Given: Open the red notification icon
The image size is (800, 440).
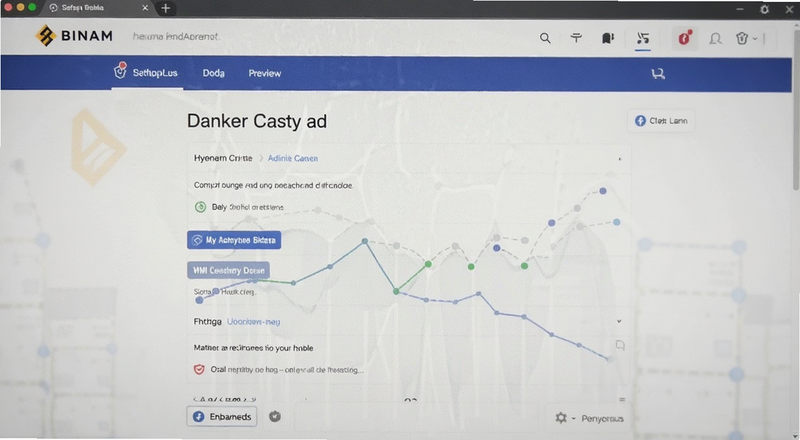Looking at the screenshot, I should [684, 38].
